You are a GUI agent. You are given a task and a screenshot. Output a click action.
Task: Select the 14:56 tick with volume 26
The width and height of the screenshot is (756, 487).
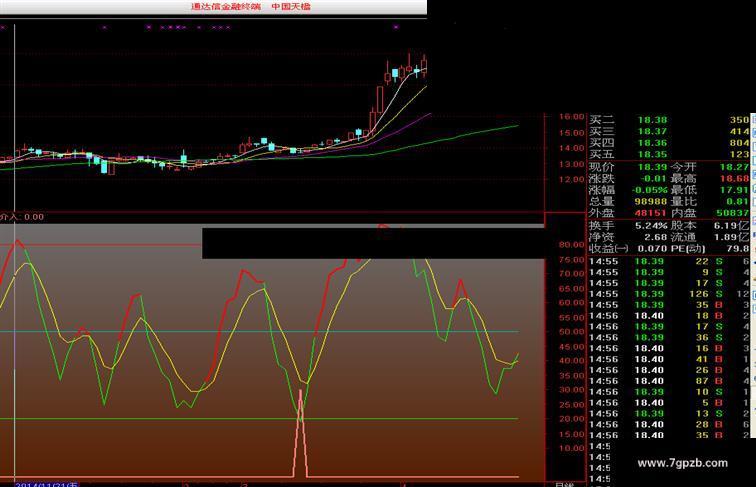pos(668,370)
